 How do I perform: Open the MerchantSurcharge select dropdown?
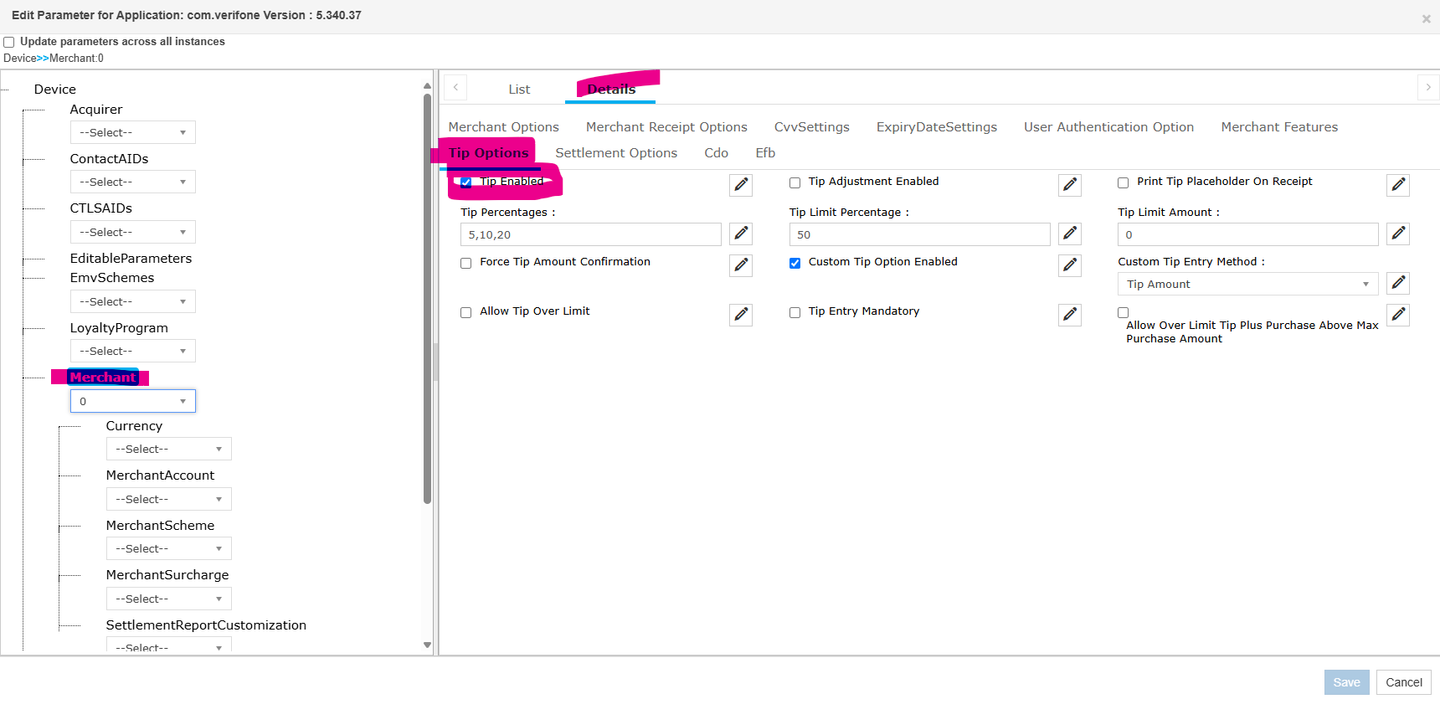(169, 598)
